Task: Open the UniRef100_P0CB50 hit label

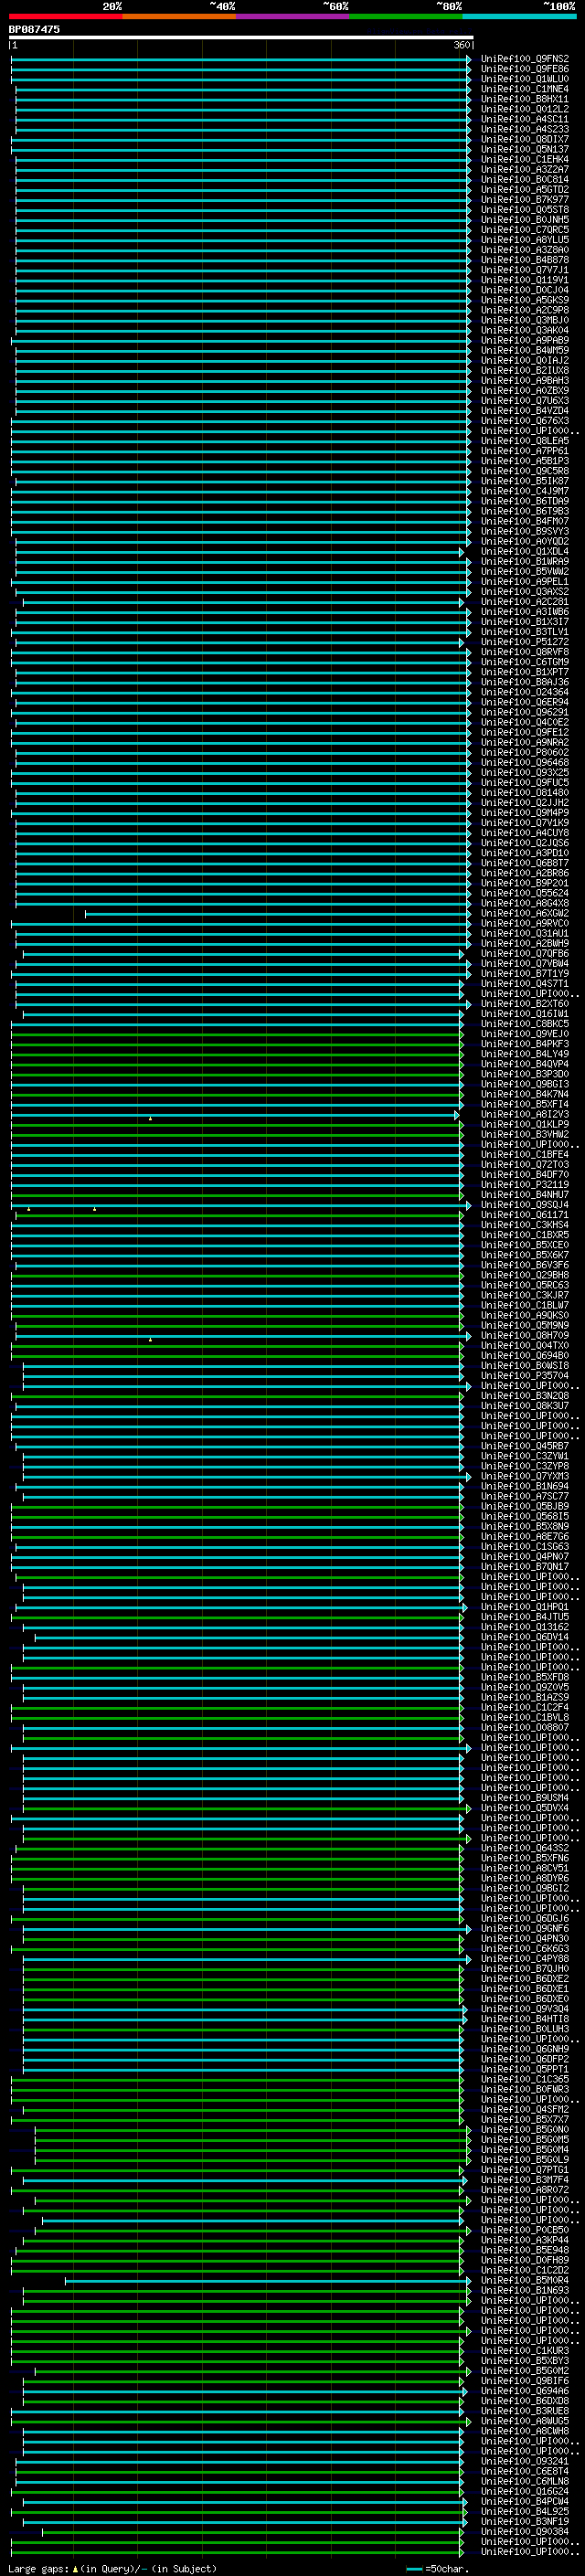Action: 524,2230
